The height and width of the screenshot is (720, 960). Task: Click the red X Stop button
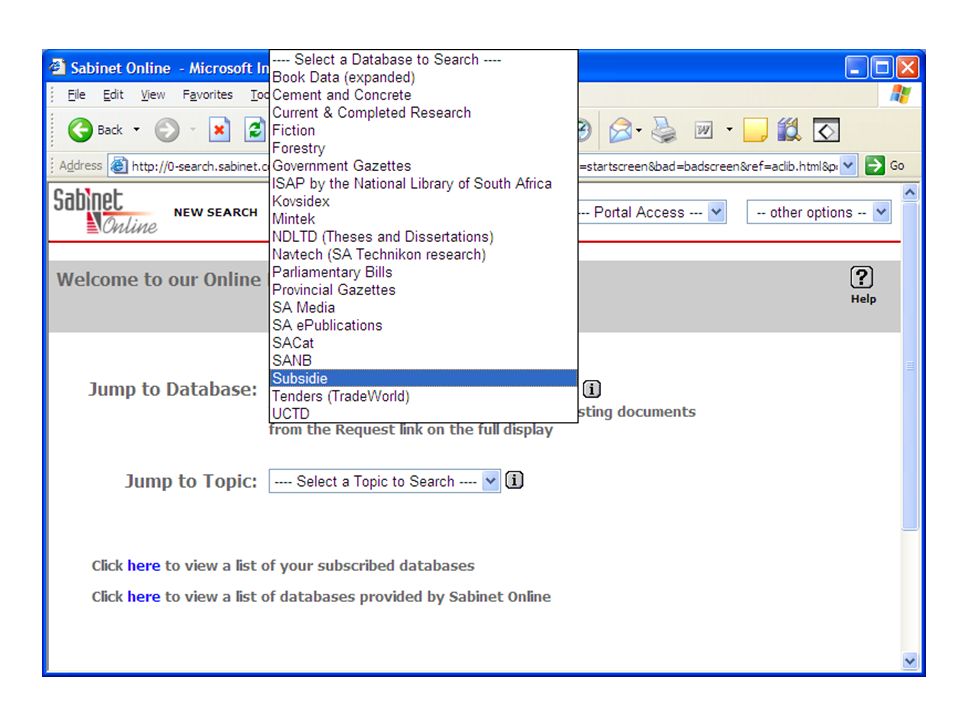pyautogui.click(x=219, y=130)
